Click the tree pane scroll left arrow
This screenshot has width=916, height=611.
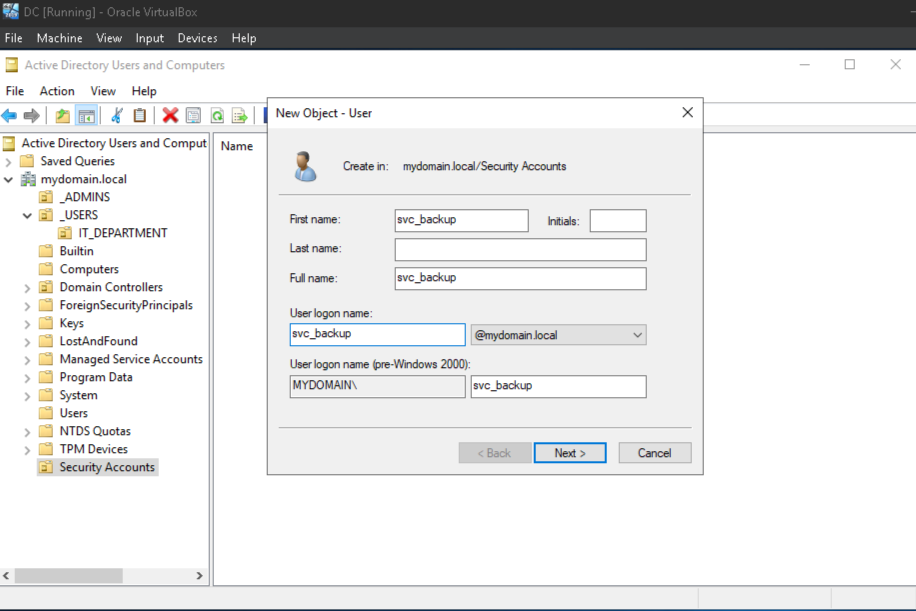[6, 575]
